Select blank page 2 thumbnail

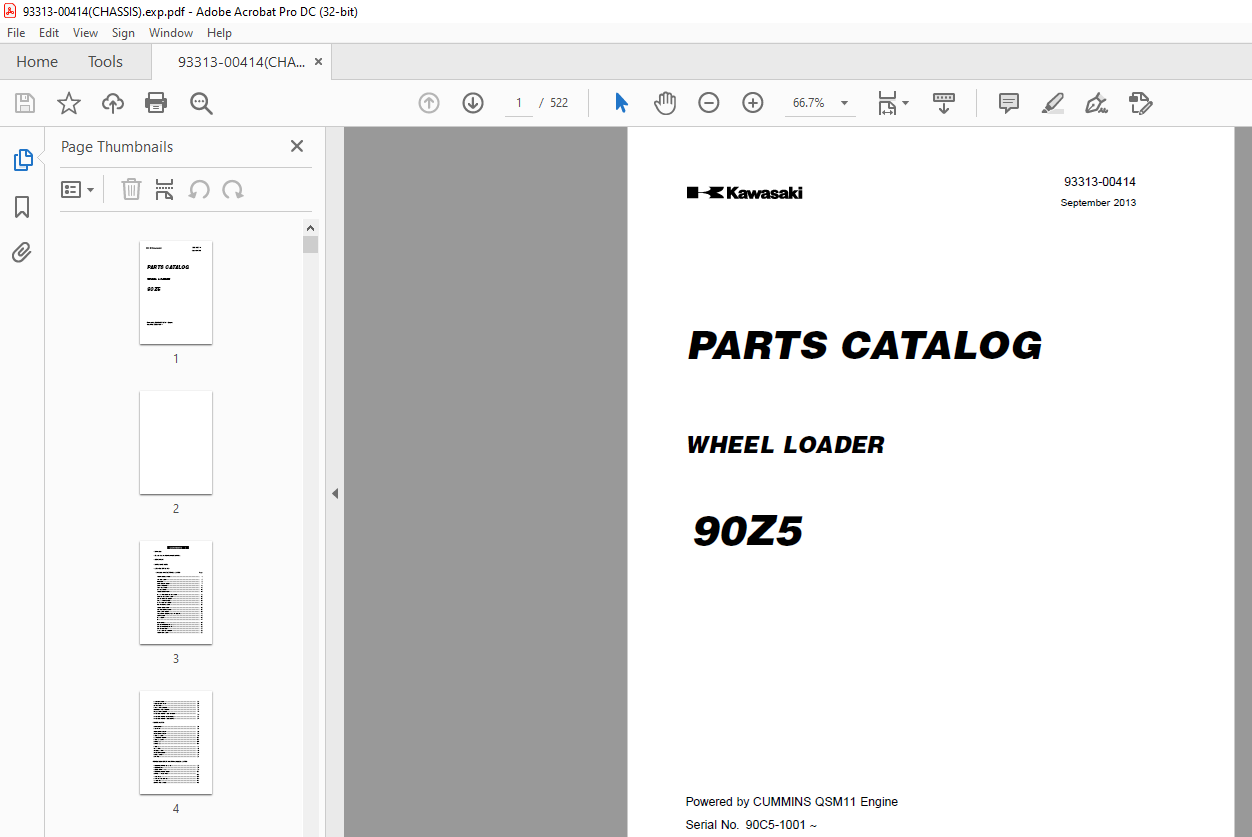176,443
